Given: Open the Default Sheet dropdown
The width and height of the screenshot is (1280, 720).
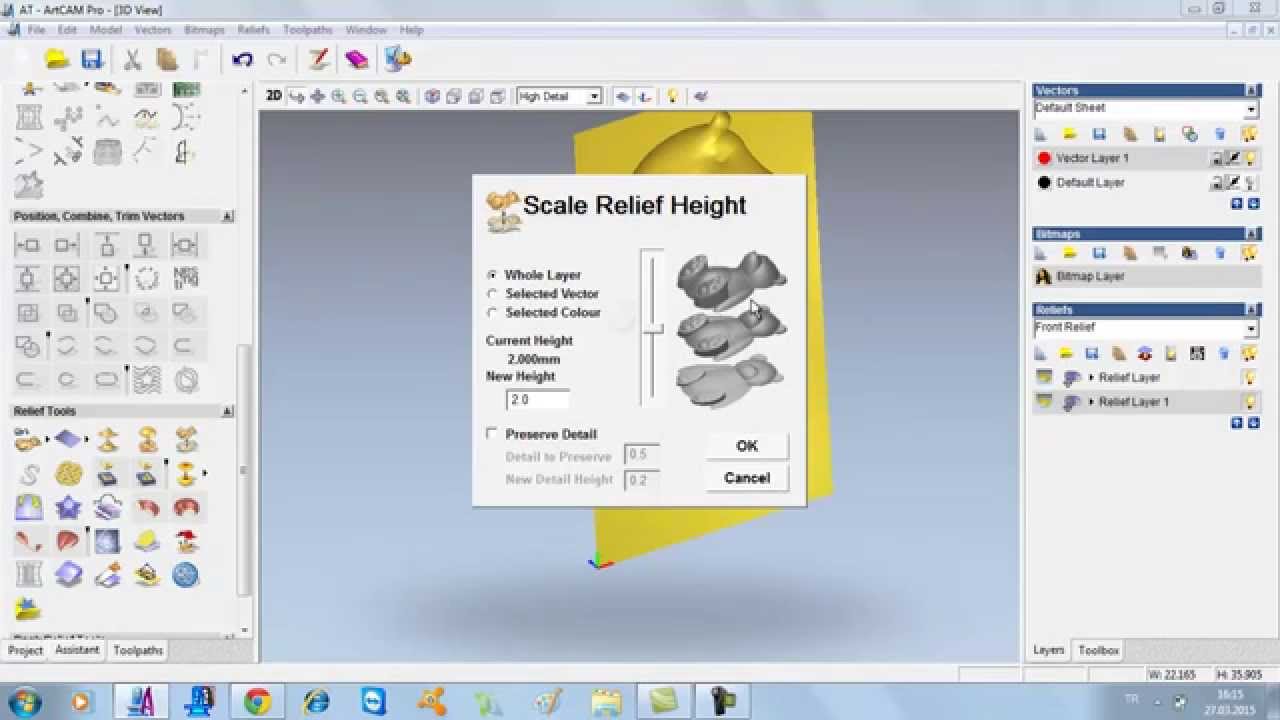Looking at the screenshot, I should pyautogui.click(x=1251, y=109).
